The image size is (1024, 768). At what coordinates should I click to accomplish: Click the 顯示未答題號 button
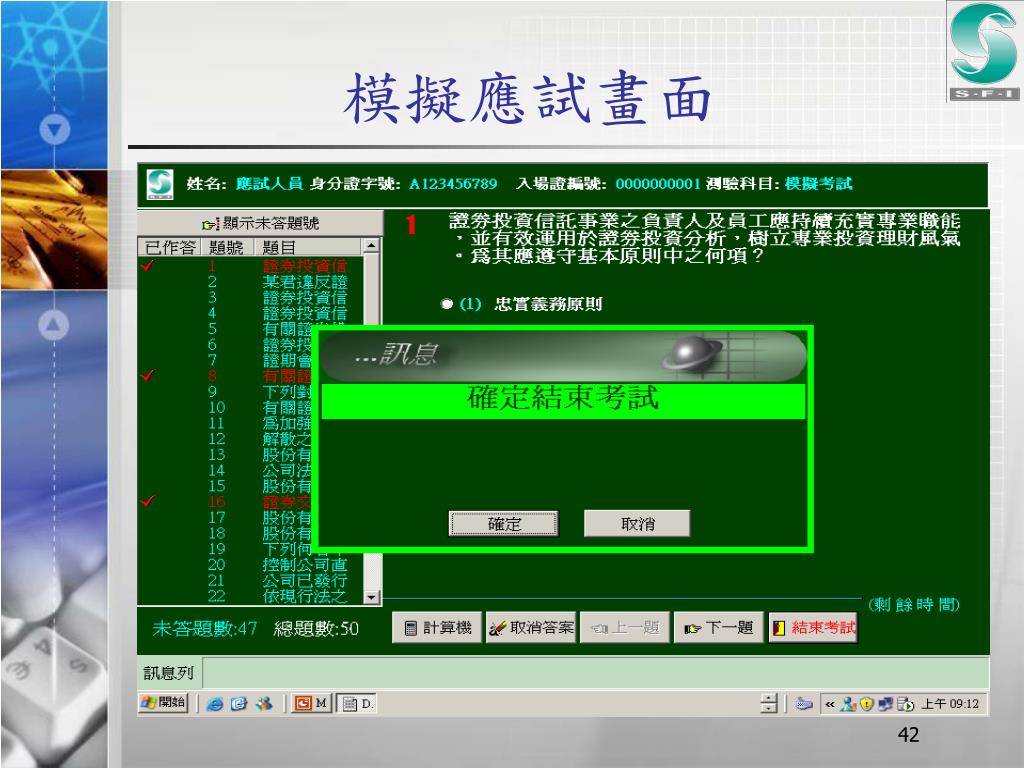260,223
